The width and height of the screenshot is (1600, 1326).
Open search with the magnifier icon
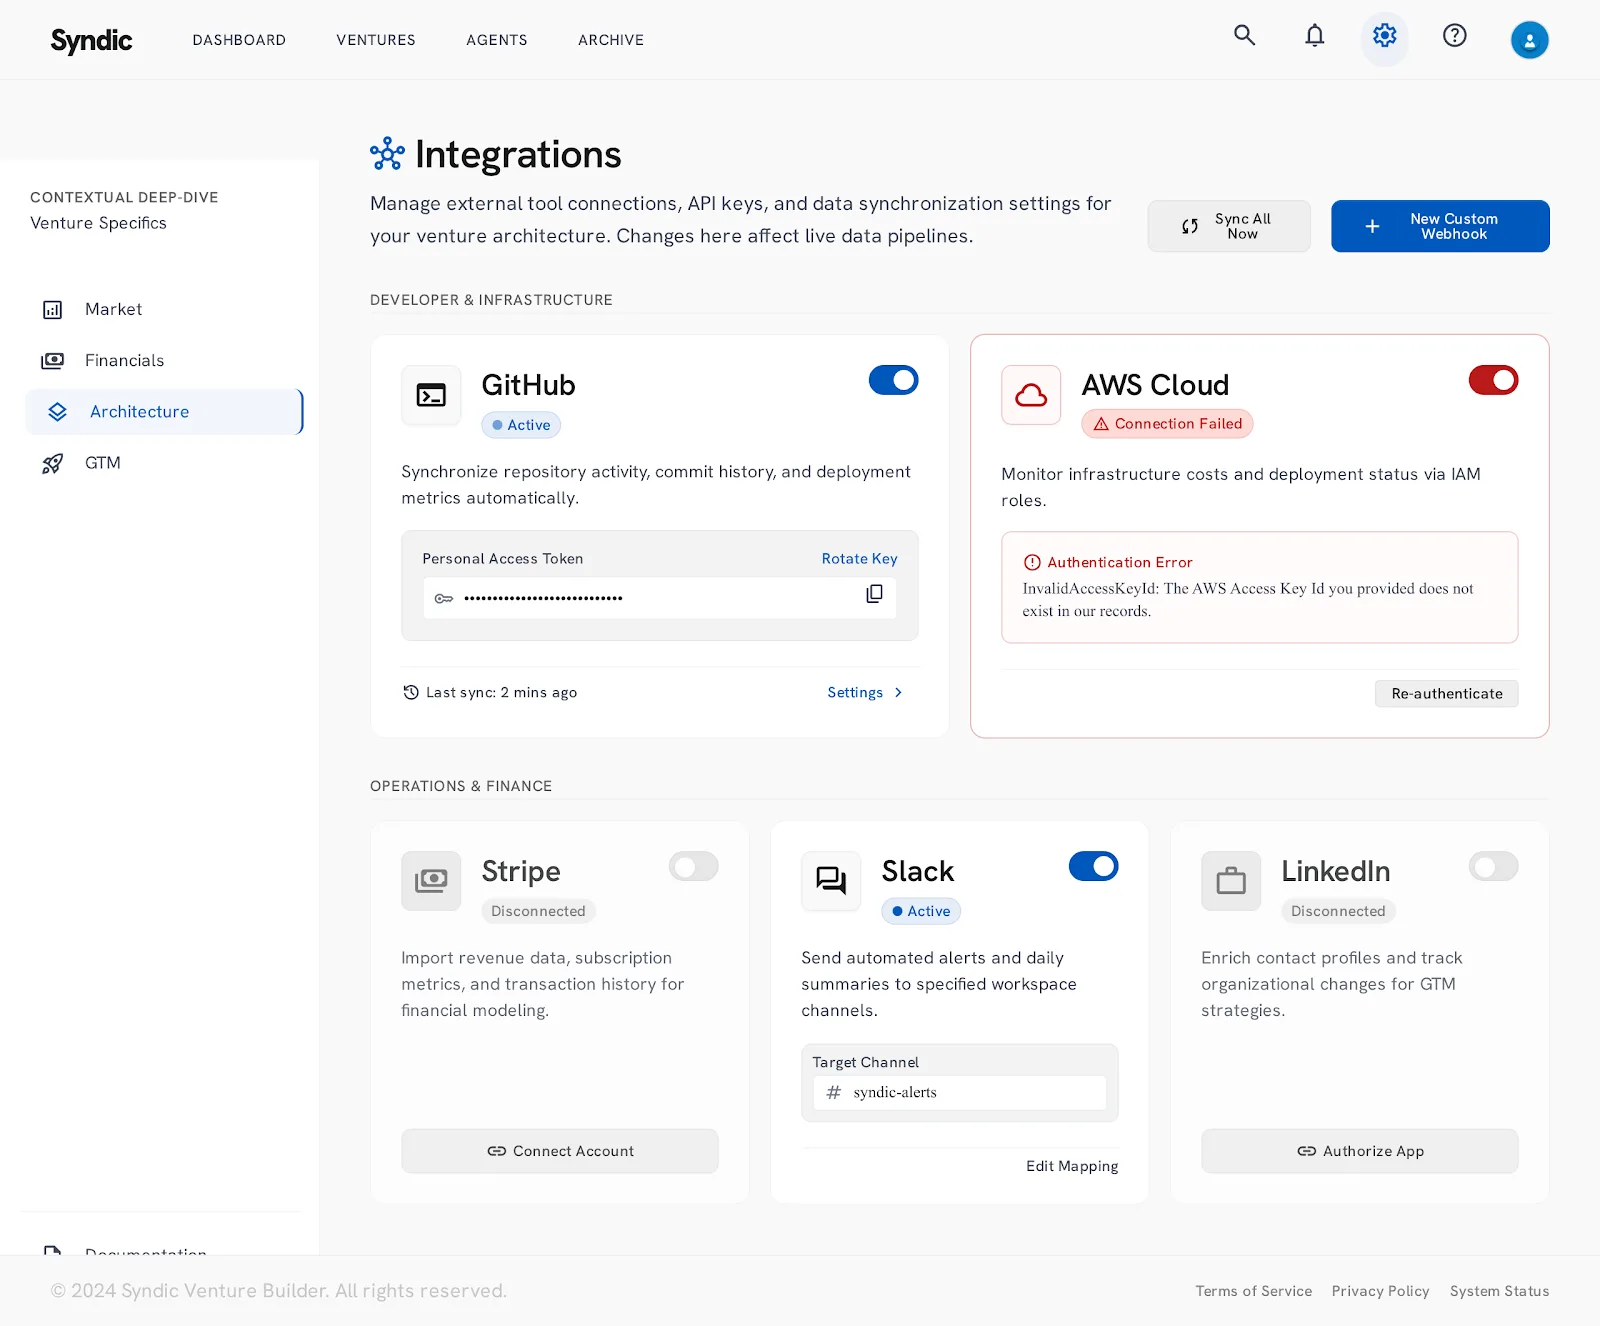coord(1244,36)
